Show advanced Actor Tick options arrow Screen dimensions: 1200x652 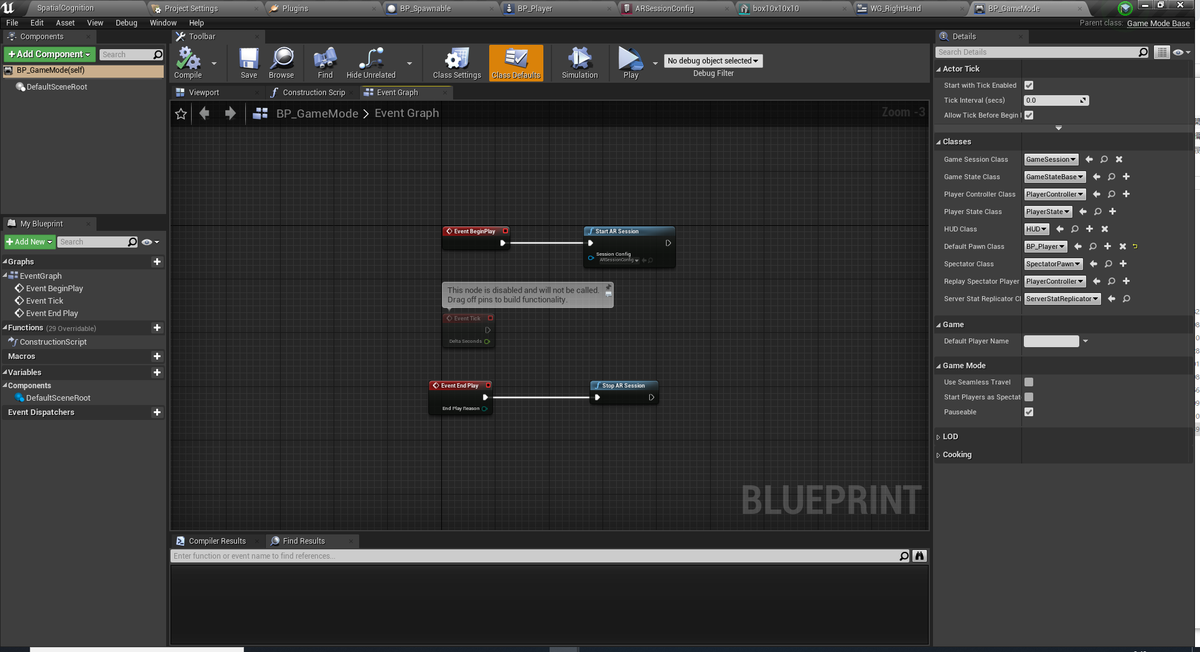(1059, 128)
